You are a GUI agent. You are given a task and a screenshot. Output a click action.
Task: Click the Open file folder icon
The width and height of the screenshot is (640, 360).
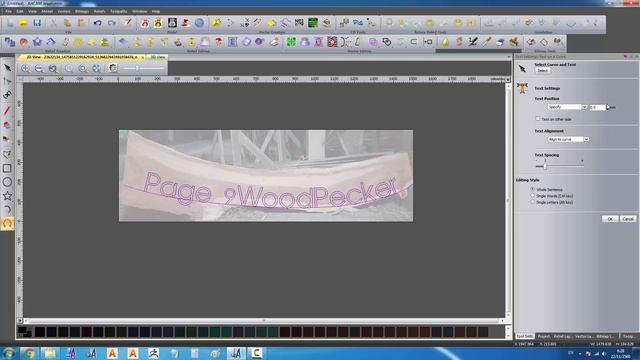[x=23, y=23]
